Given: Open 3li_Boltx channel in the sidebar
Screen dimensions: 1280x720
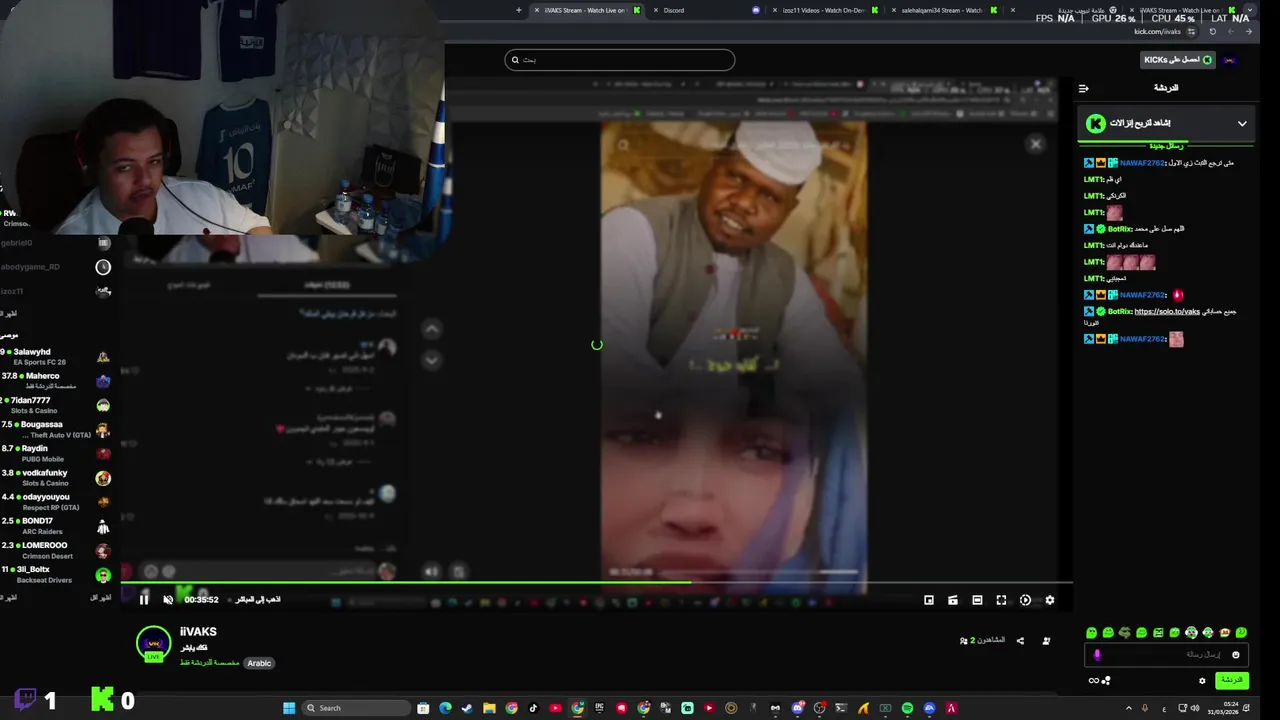Looking at the screenshot, I should (55, 575).
